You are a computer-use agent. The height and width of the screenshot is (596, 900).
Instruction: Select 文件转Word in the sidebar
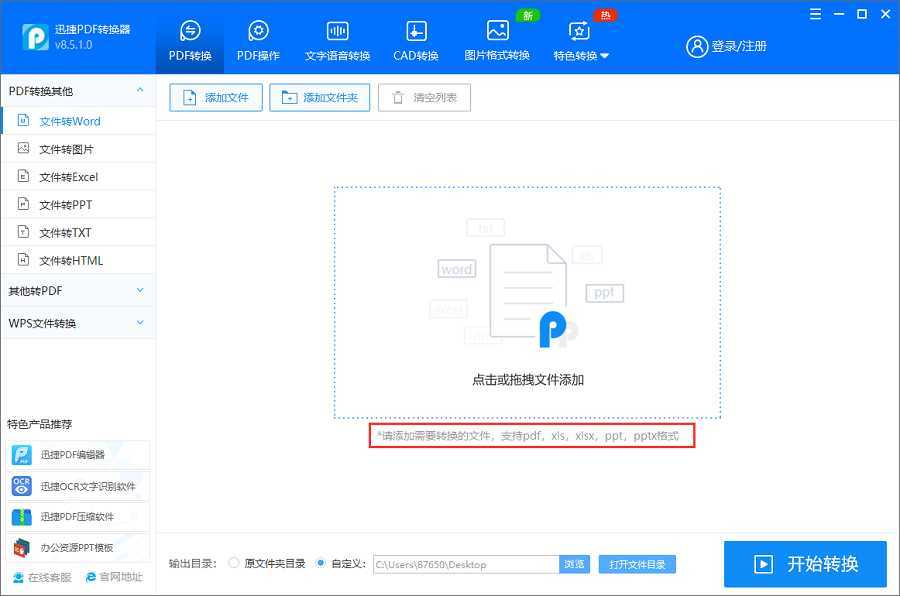[79, 121]
